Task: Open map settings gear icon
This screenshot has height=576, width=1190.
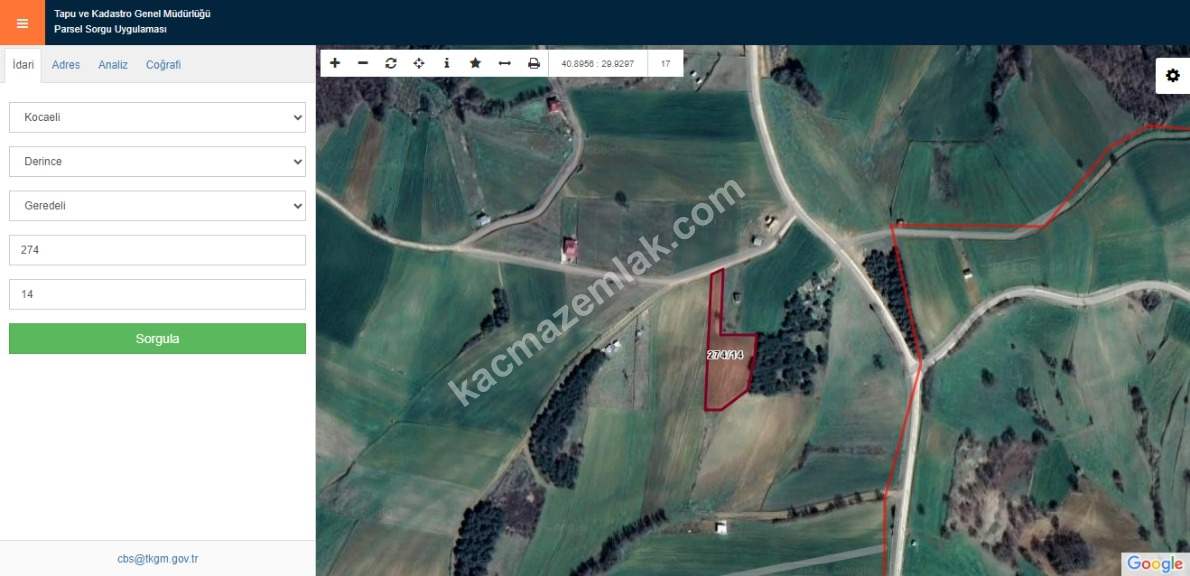Action: (x=1172, y=76)
